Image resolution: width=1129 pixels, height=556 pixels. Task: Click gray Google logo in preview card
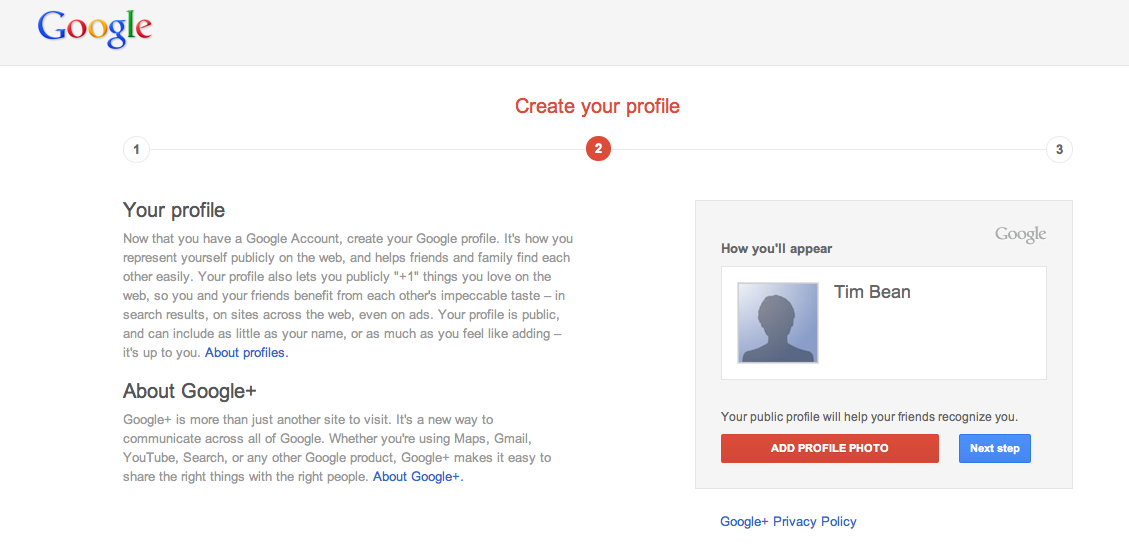1020,235
